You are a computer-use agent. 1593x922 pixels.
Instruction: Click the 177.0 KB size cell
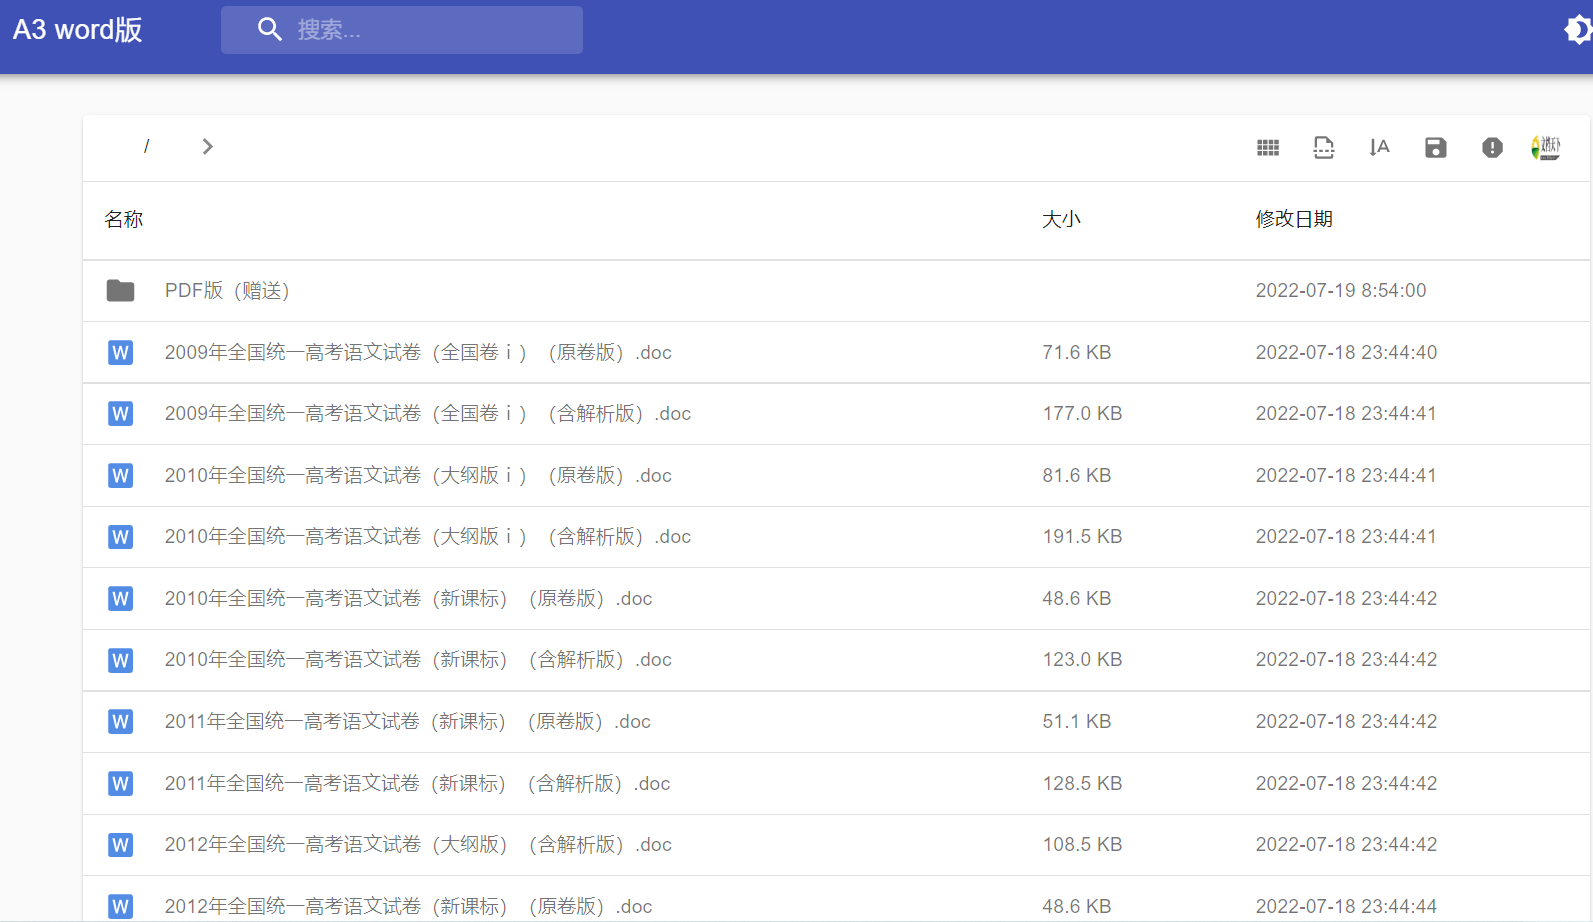click(1082, 414)
